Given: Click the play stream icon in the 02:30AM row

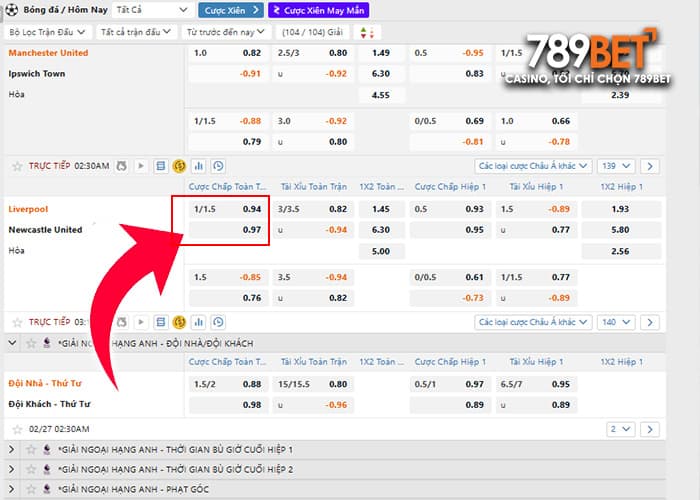Looking at the screenshot, I should pyautogui.click(x=141, y=166).
